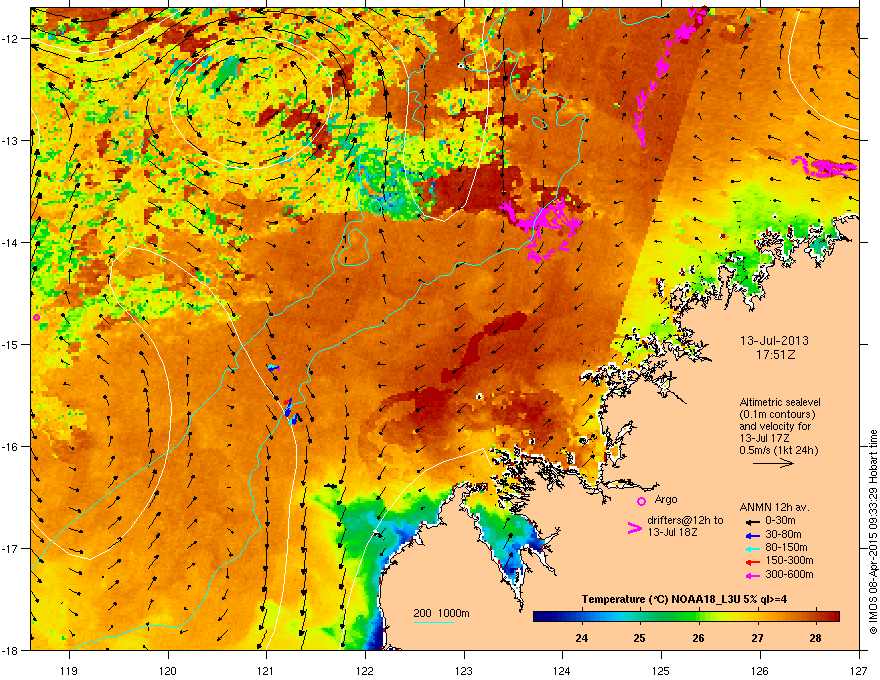The height and width of the screenshot is (680, 880).
Task: Click the drifter track near 126.5°E 13.3°S
Action: pyautogui.click(x=824, y=167)
